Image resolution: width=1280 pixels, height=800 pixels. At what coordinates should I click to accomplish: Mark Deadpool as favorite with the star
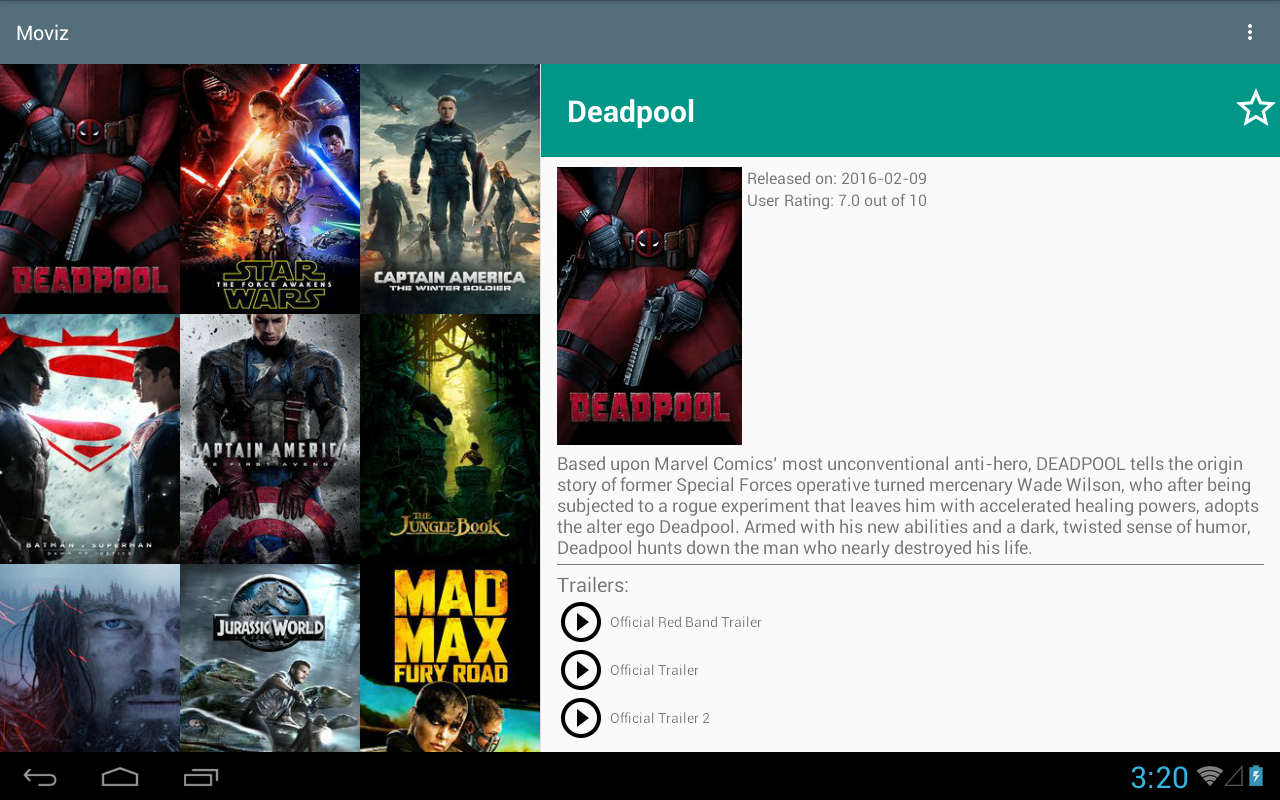(x=1255, y=108)
